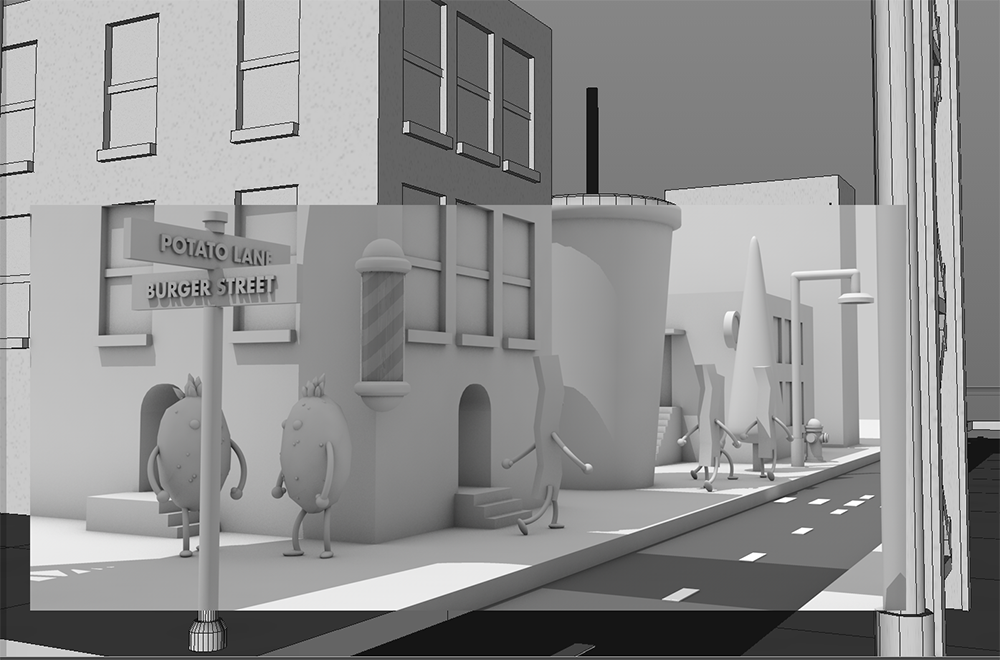The height and width of the screenshot is (660, 1000).
Task: Select the BURGER STREET street sign
Action: (x=214, y=288)
